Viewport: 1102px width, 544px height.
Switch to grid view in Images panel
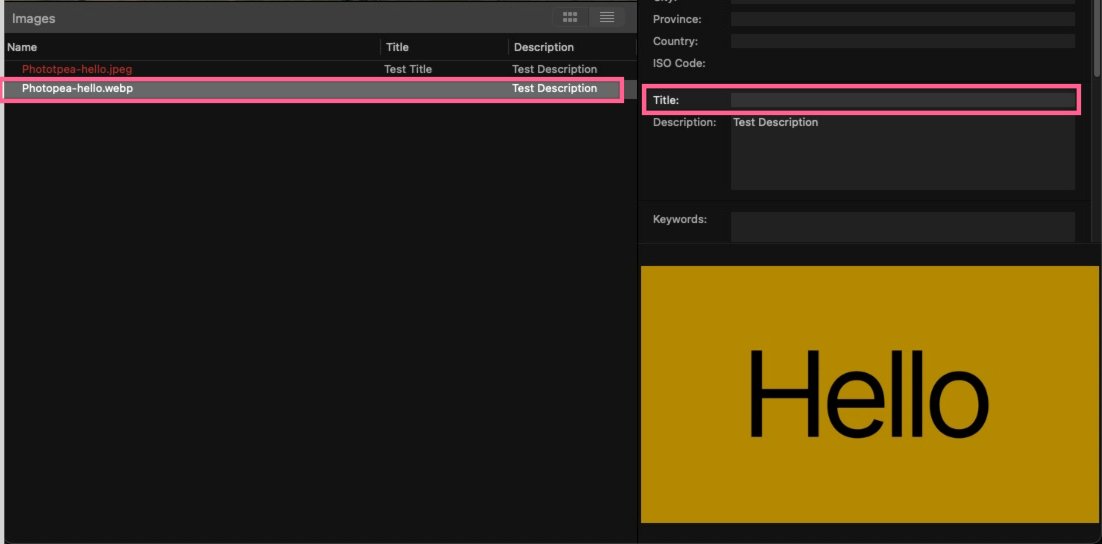(570, 18)
